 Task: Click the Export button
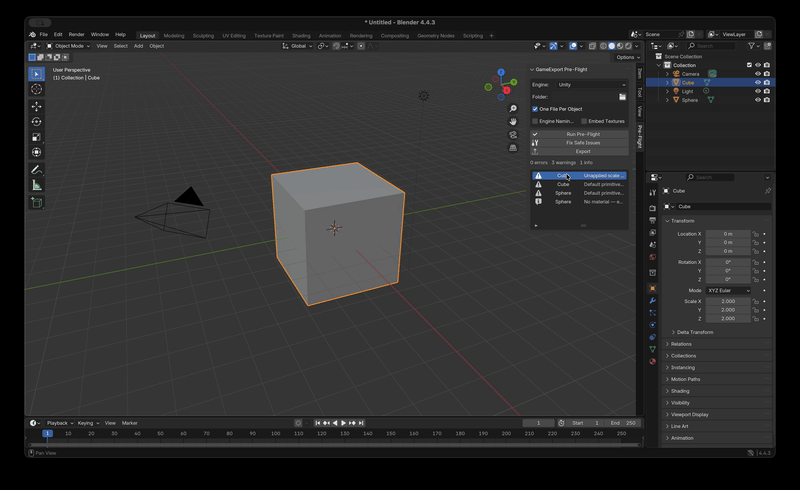580,152
